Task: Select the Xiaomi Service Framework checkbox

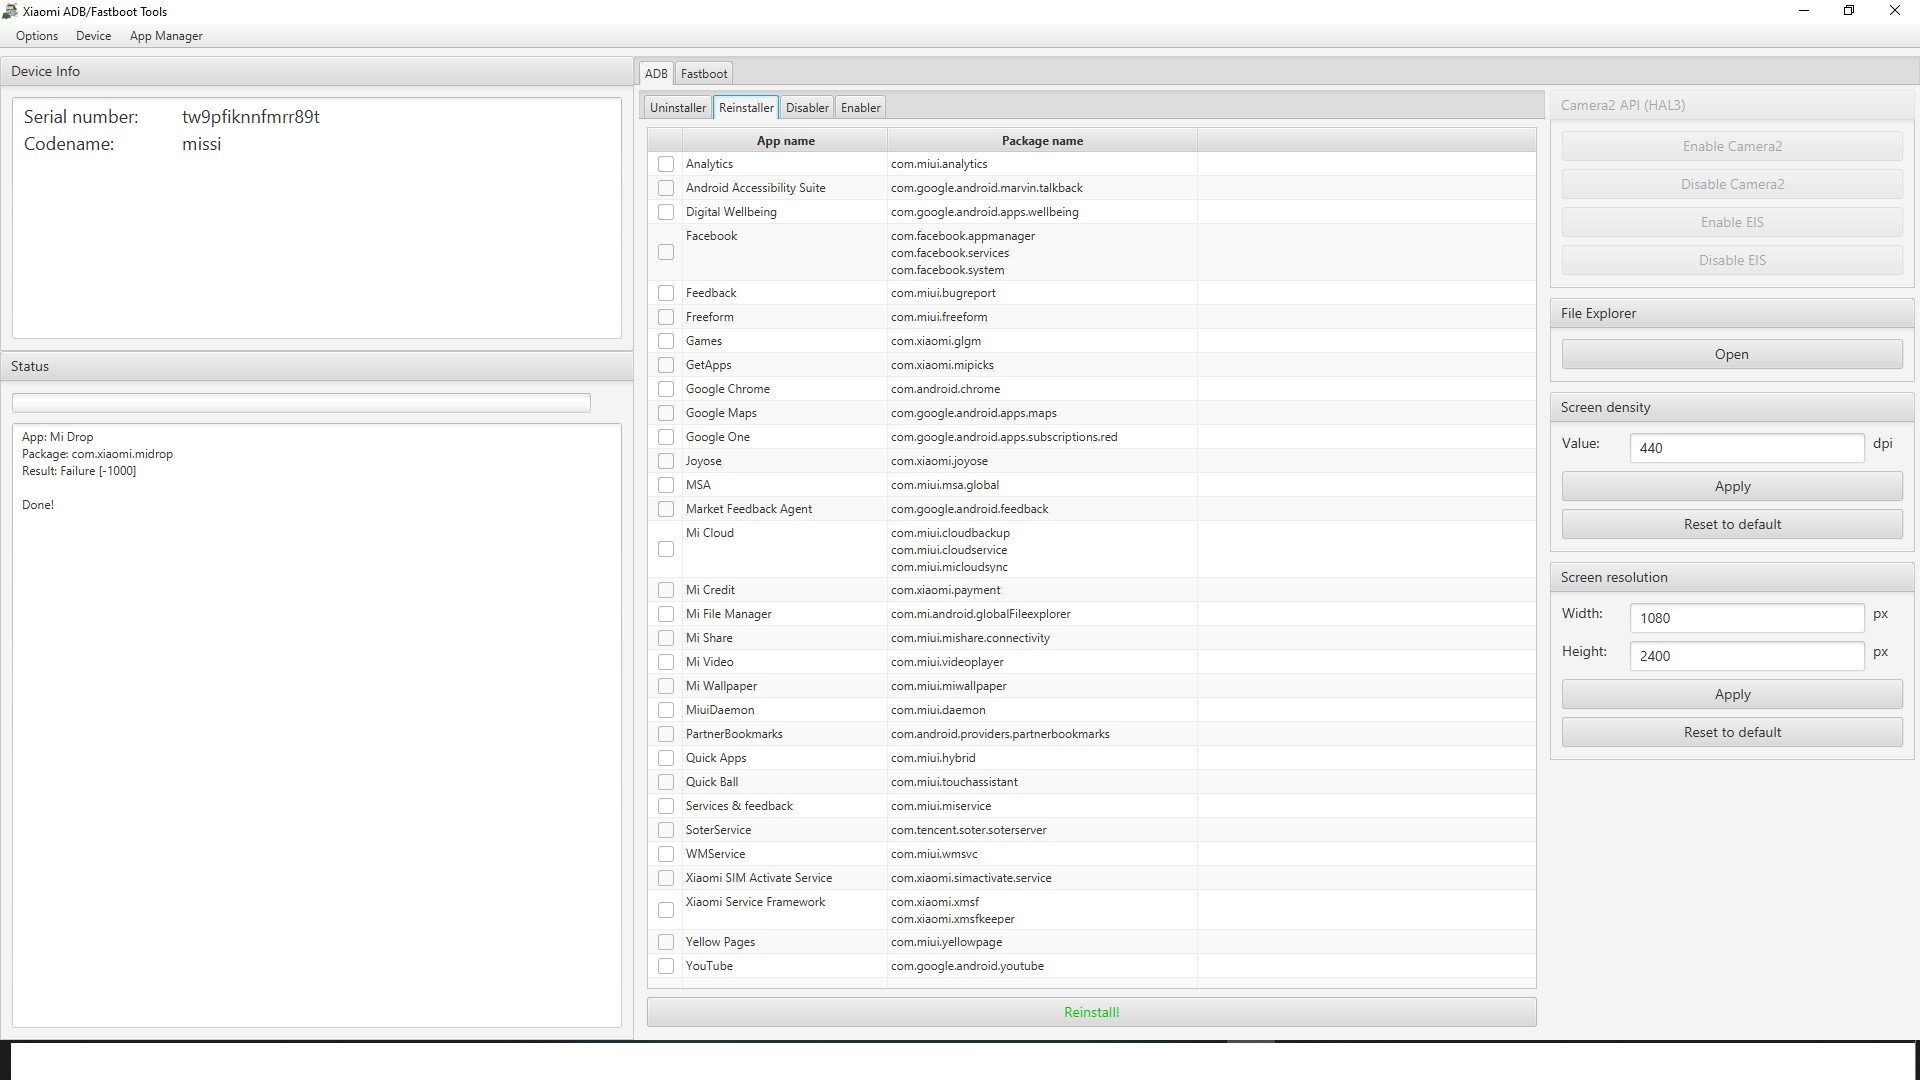Action: [x=666, y=910]
